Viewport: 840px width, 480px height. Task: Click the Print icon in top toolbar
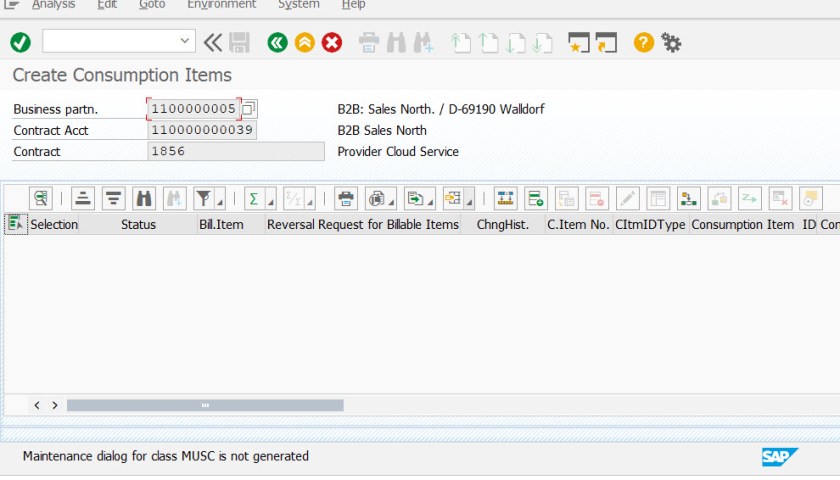pos(369,42)
